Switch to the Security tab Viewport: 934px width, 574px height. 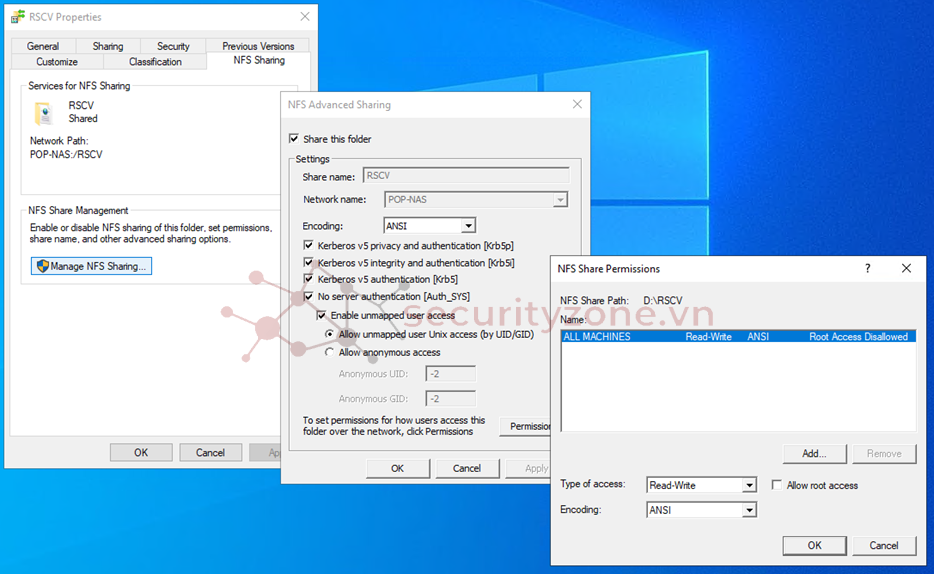[173, 46]
